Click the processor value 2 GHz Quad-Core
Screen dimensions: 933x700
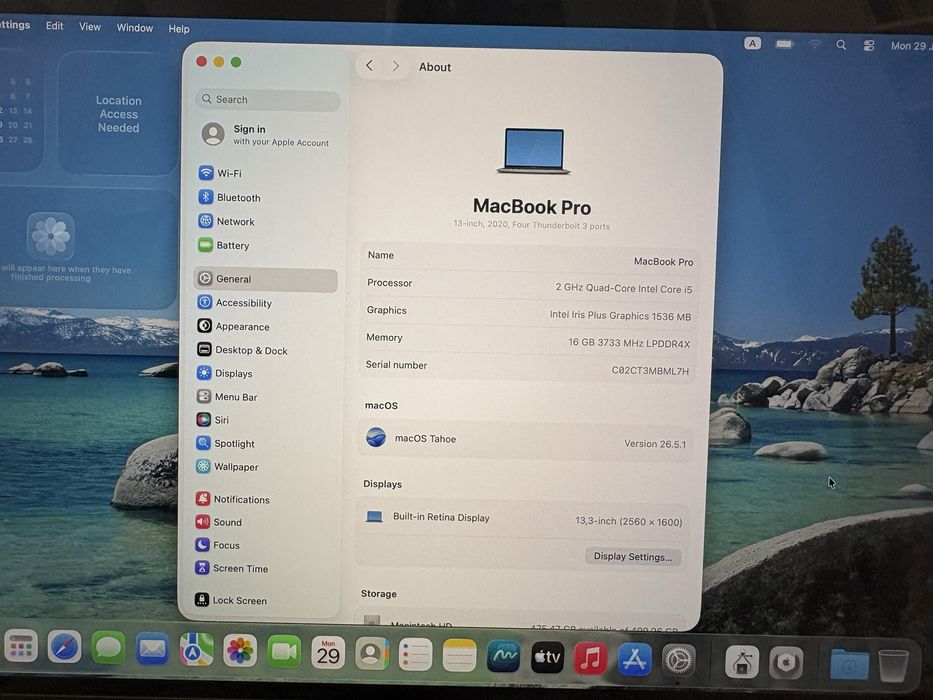(x=624, y=289)
